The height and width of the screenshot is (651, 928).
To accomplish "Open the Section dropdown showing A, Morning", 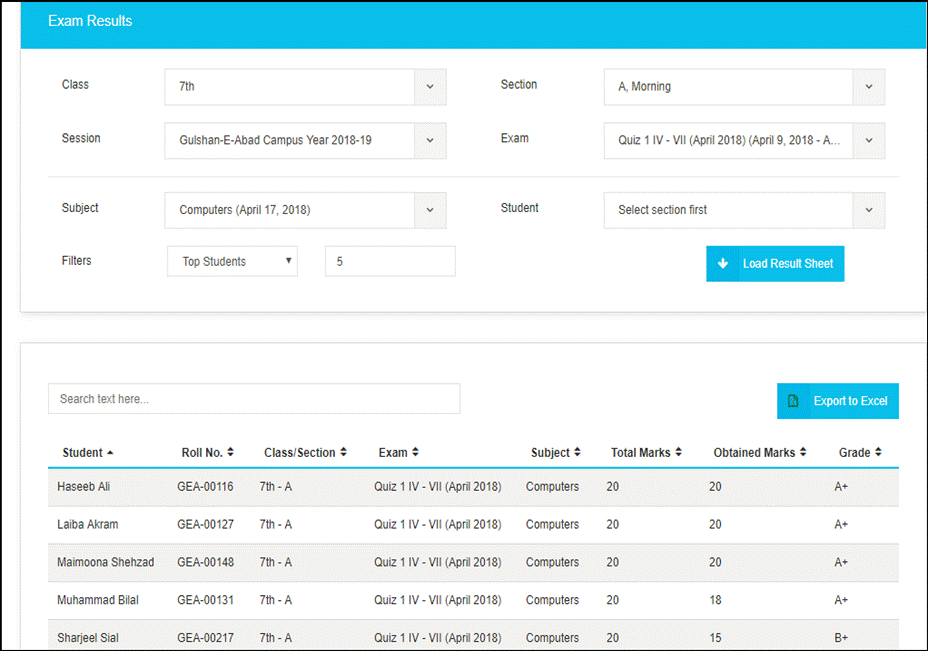I will point(744,87).
